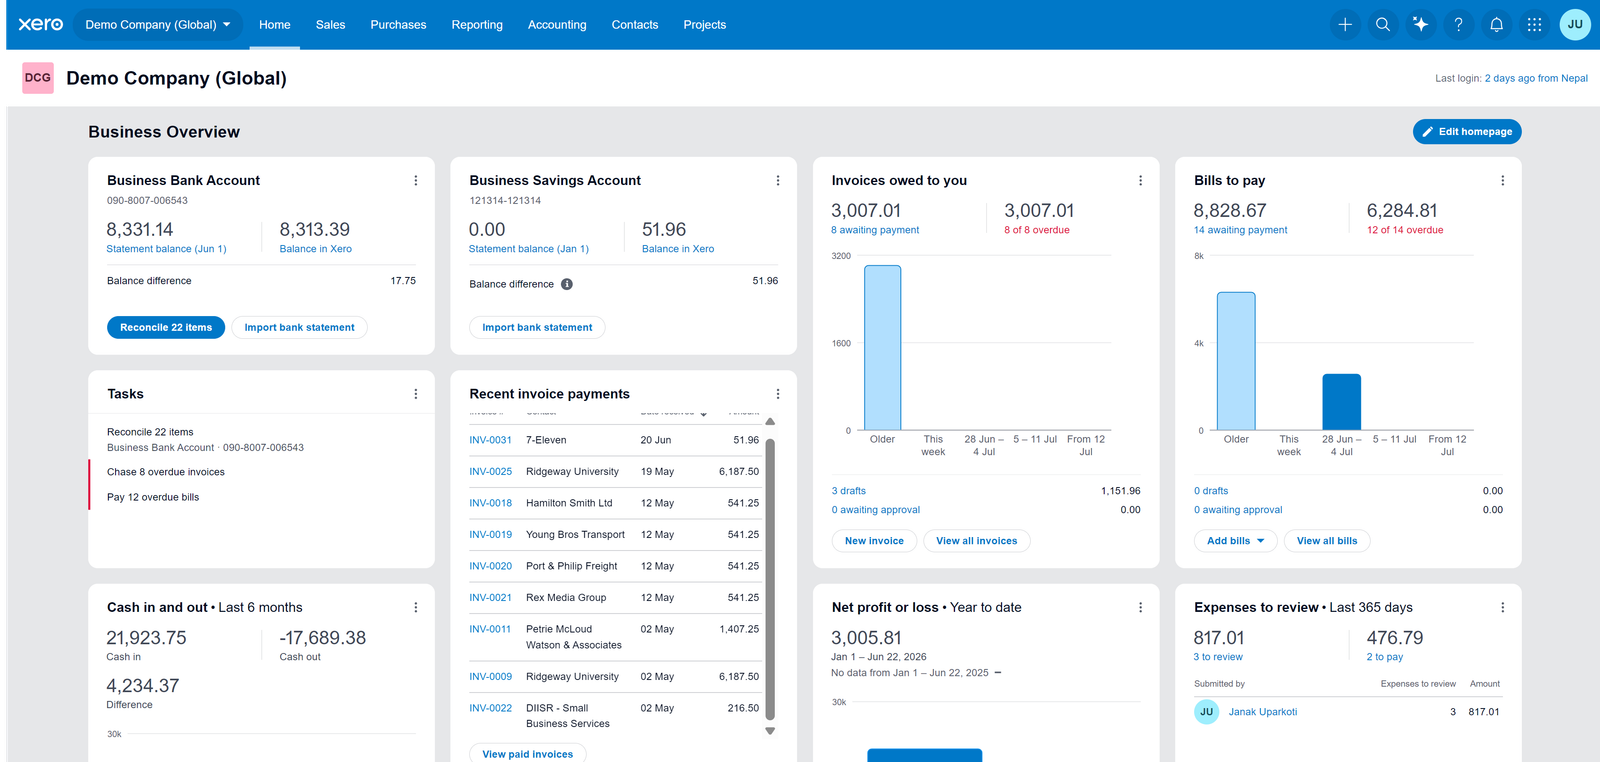The height and width of the screenshot is (762, 1600).
Task: Click Import bank statement in Business Bank Account
Action: (x=299, y=327)
